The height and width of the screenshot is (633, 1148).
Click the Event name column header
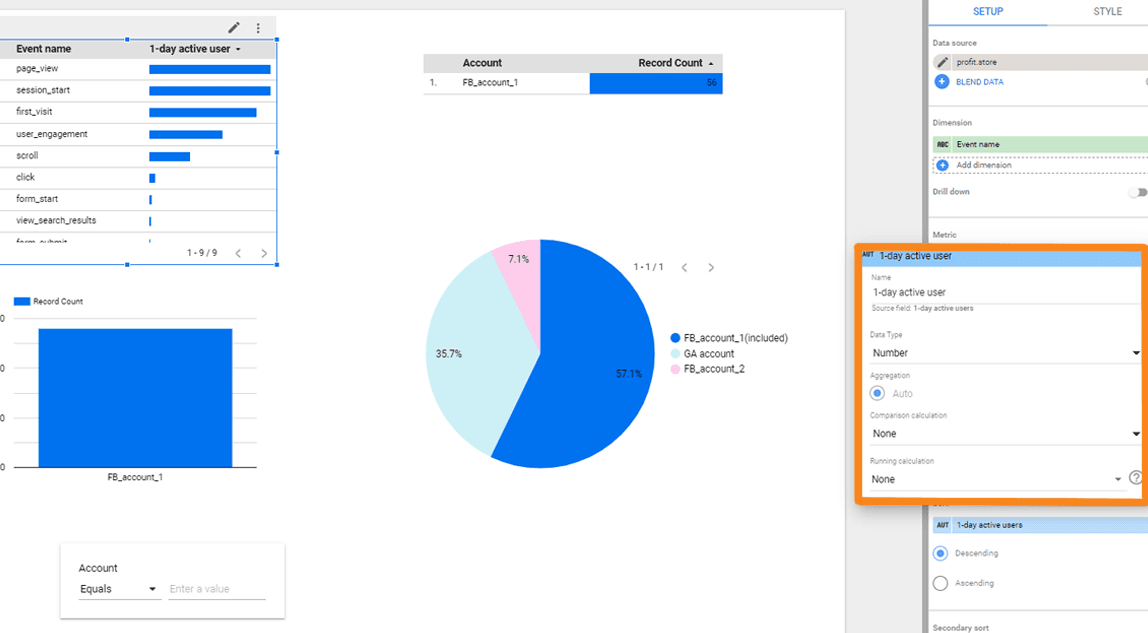click(44, 49)
